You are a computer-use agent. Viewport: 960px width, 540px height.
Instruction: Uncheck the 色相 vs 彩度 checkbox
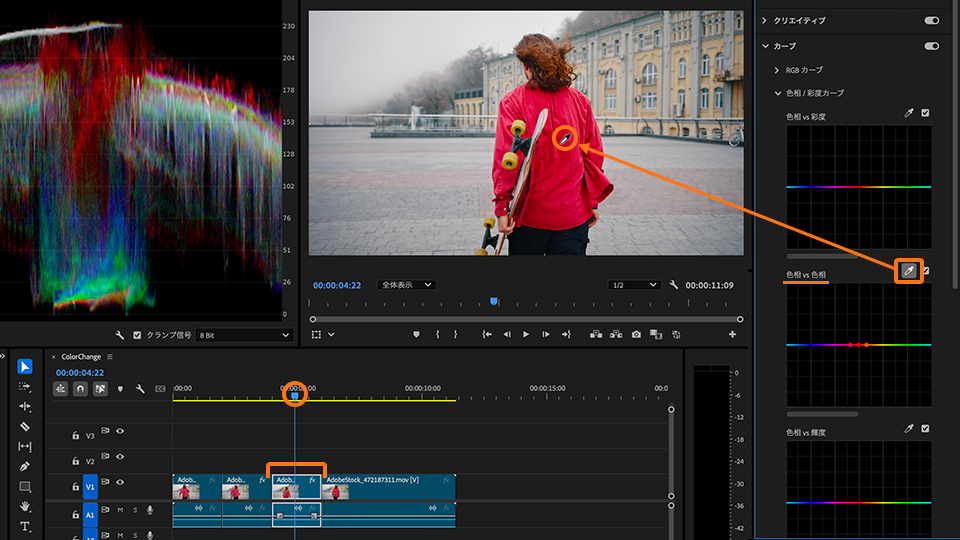point(925,113)
